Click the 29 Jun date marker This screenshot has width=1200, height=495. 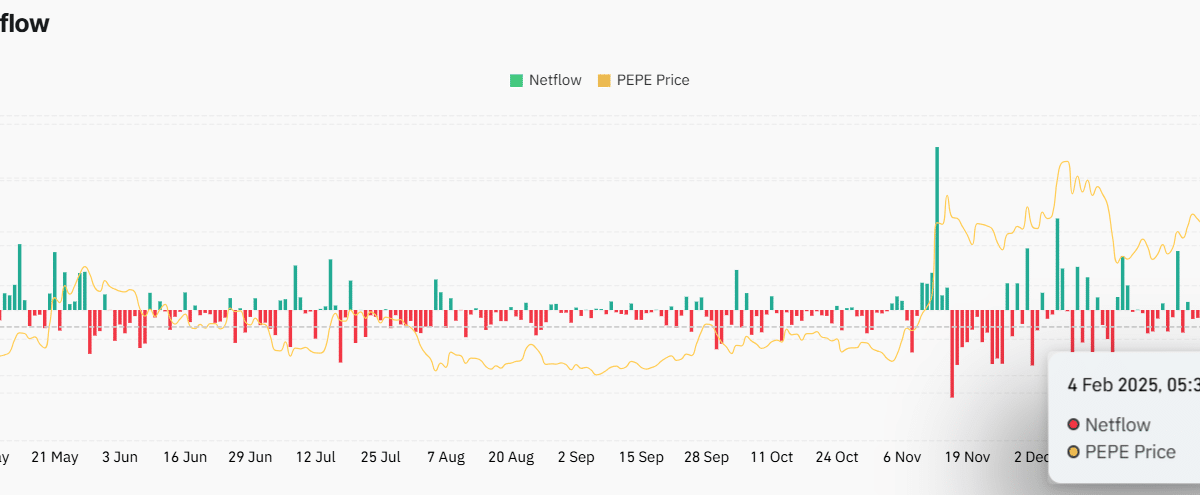tap(250, 457)
